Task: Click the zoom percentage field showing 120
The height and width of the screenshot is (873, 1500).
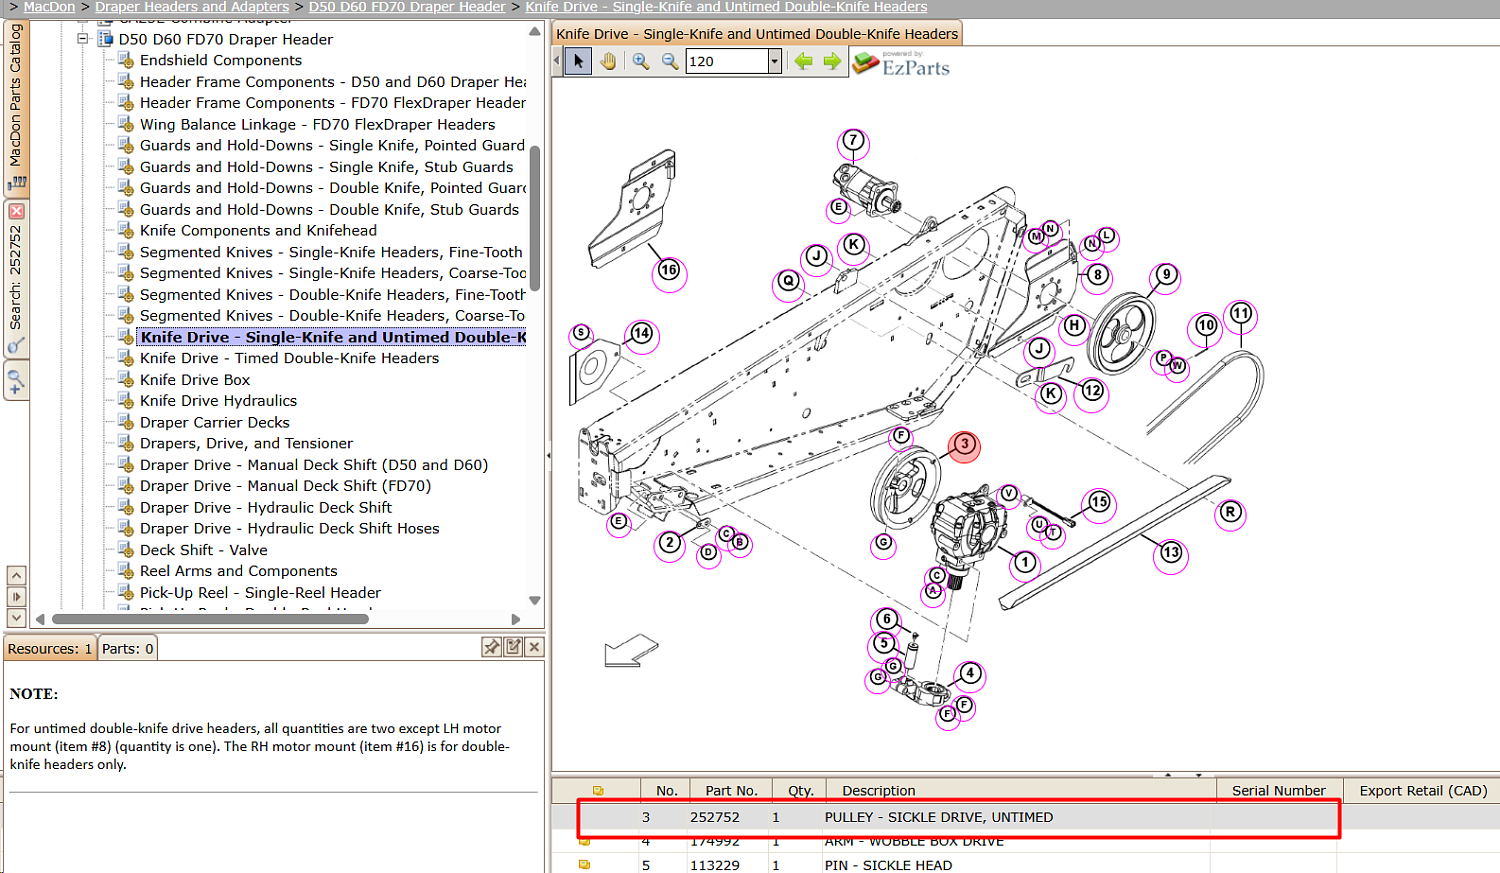Action: [x=727, y=61]
